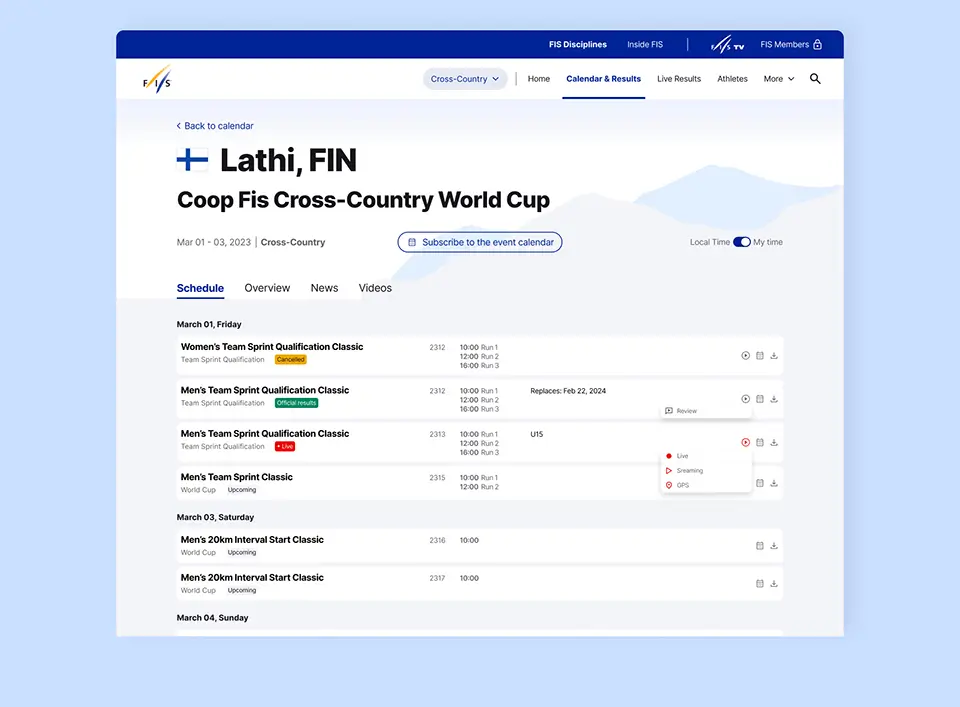Screen dimensions: 960x707
Task: Play video for Women's Team Sprint Qualification
Action: 745,355
